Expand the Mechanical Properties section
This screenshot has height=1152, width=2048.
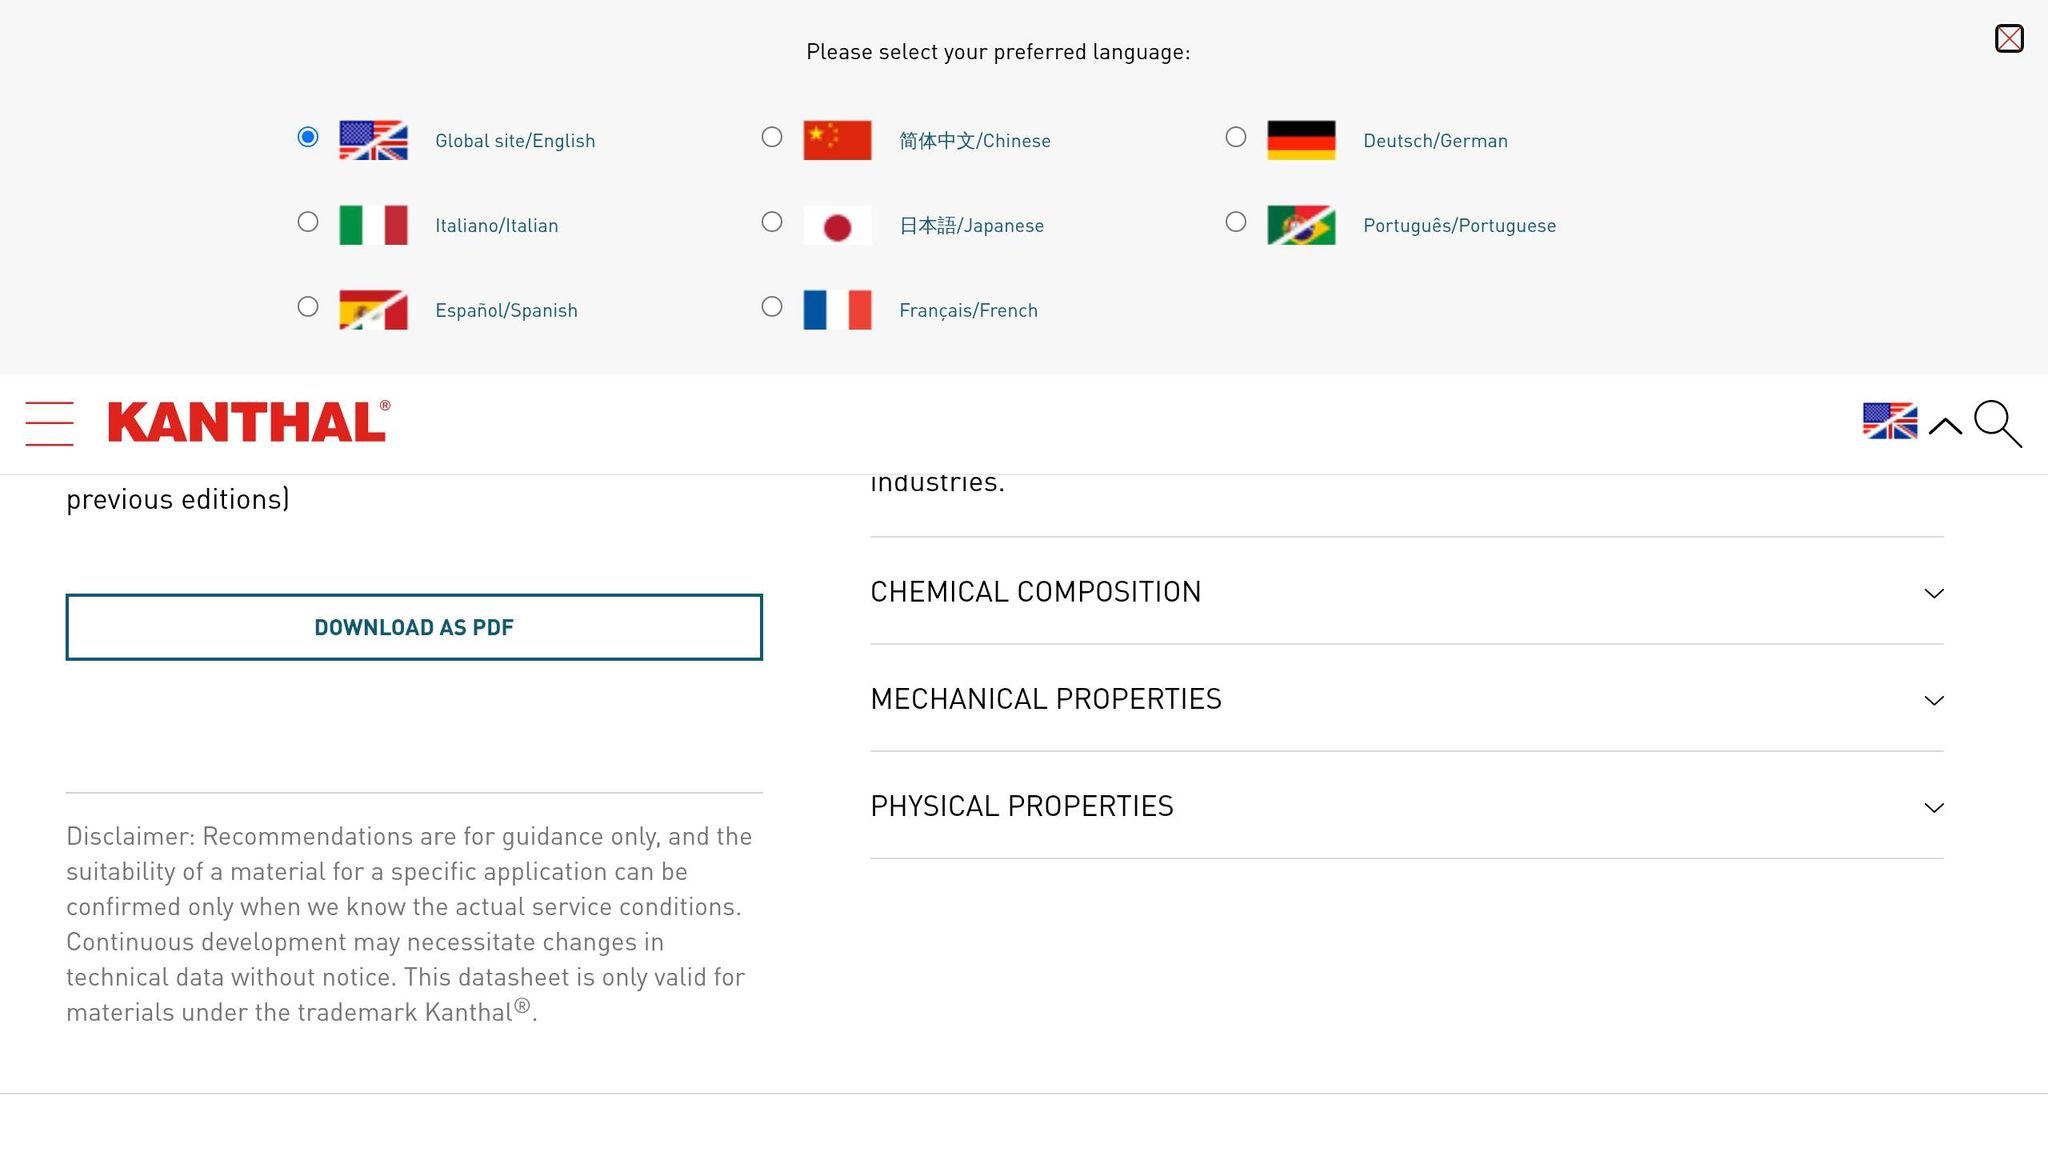[1407, 698]
